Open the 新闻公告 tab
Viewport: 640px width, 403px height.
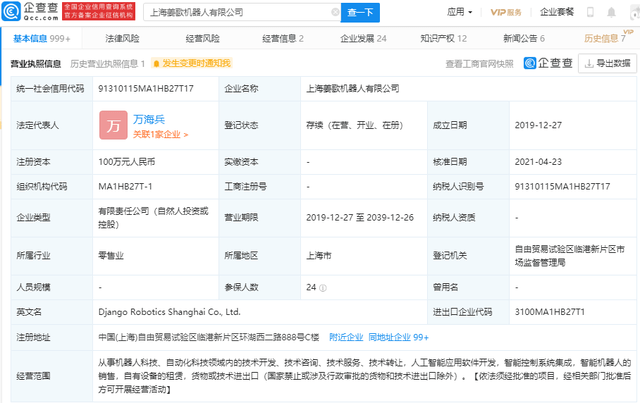[x=524, y=38]
